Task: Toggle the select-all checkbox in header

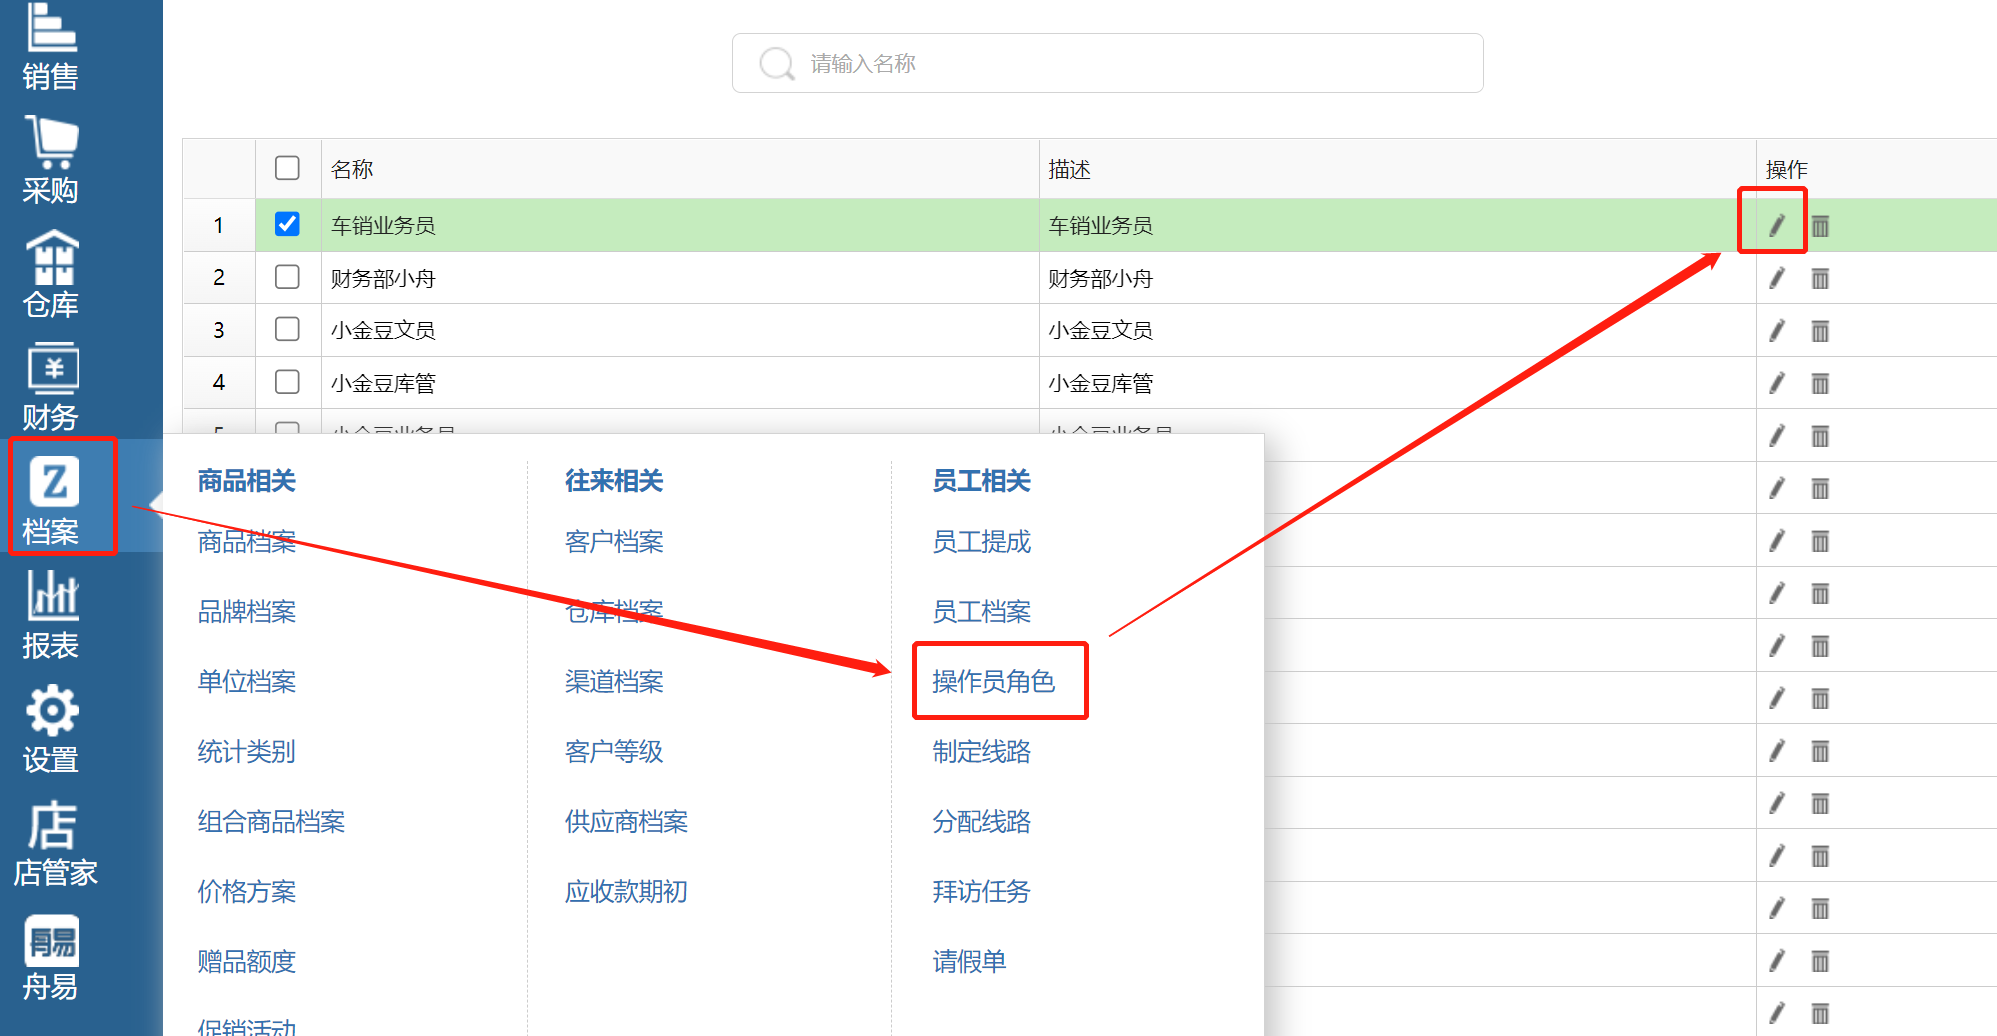Action: point(287,167)
